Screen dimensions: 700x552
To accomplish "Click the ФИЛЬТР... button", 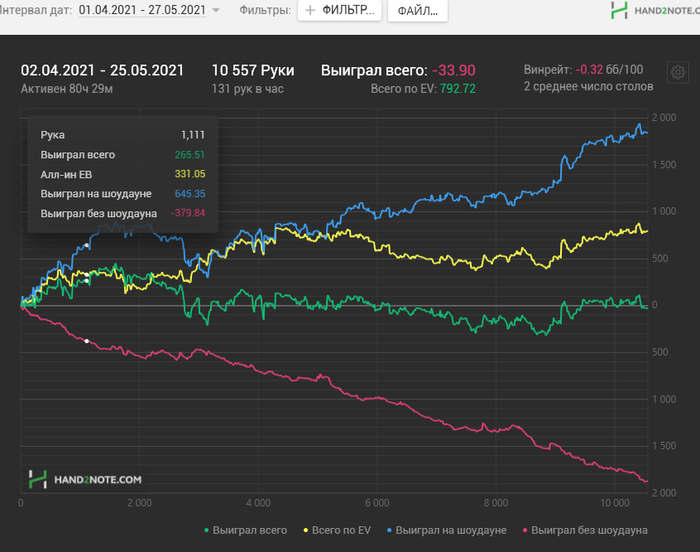I will pyautogui.click(x=340, y=10).
